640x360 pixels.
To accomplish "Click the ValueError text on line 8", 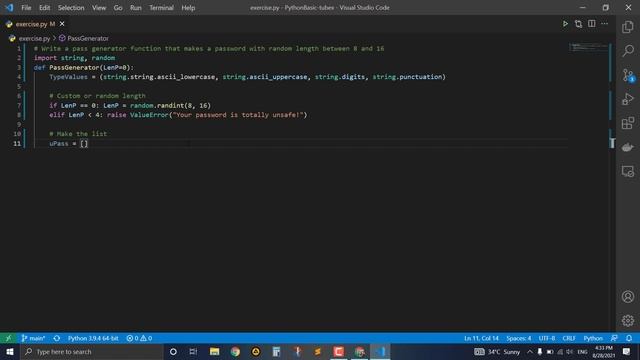I will 149,115.
